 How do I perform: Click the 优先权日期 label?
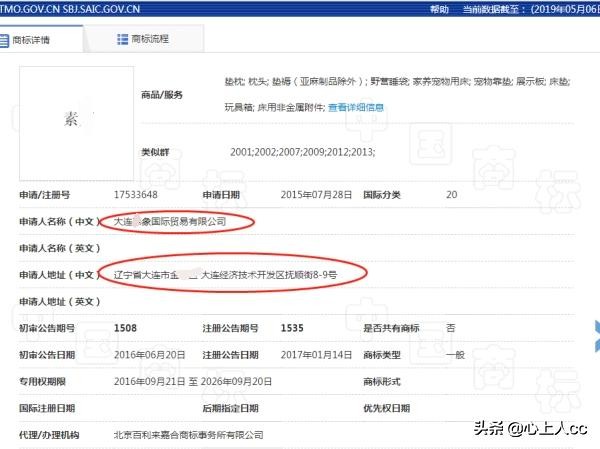pyautogui.click(x=386, y=408)
